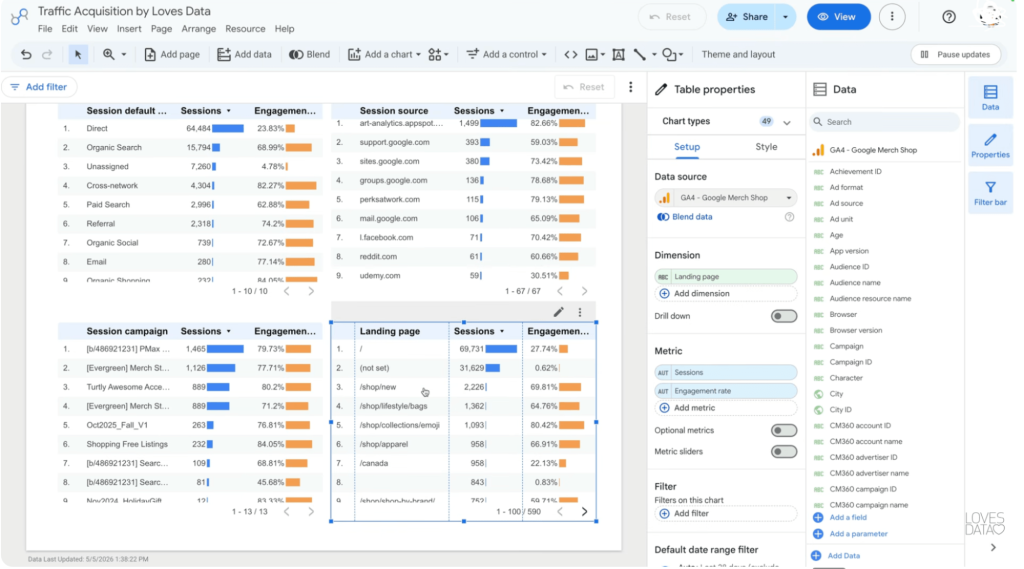Toggle the Optional metrics switch

[784, 431]
